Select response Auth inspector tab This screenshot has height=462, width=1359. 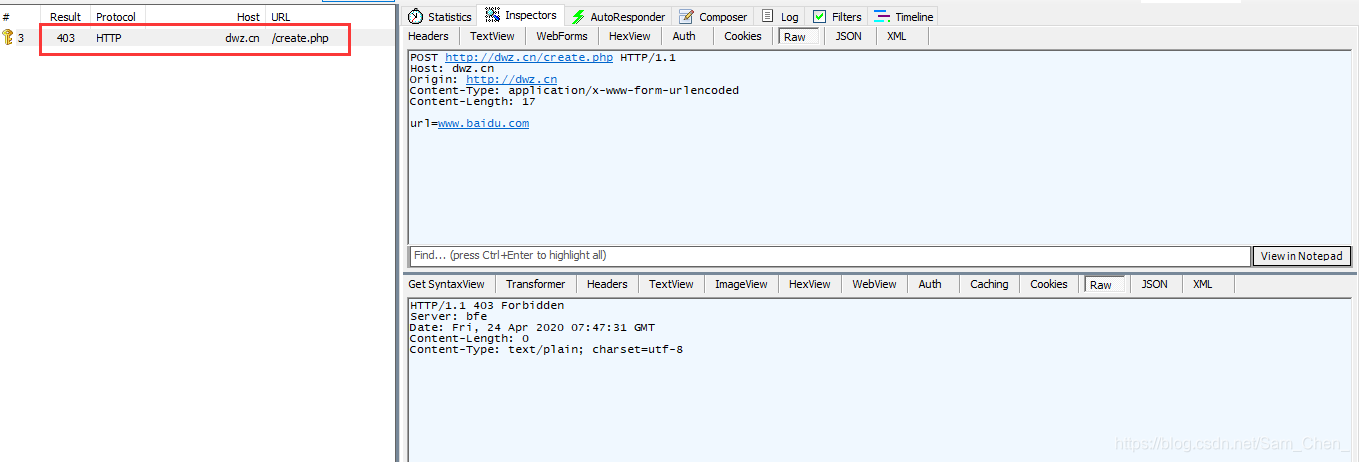930,284
